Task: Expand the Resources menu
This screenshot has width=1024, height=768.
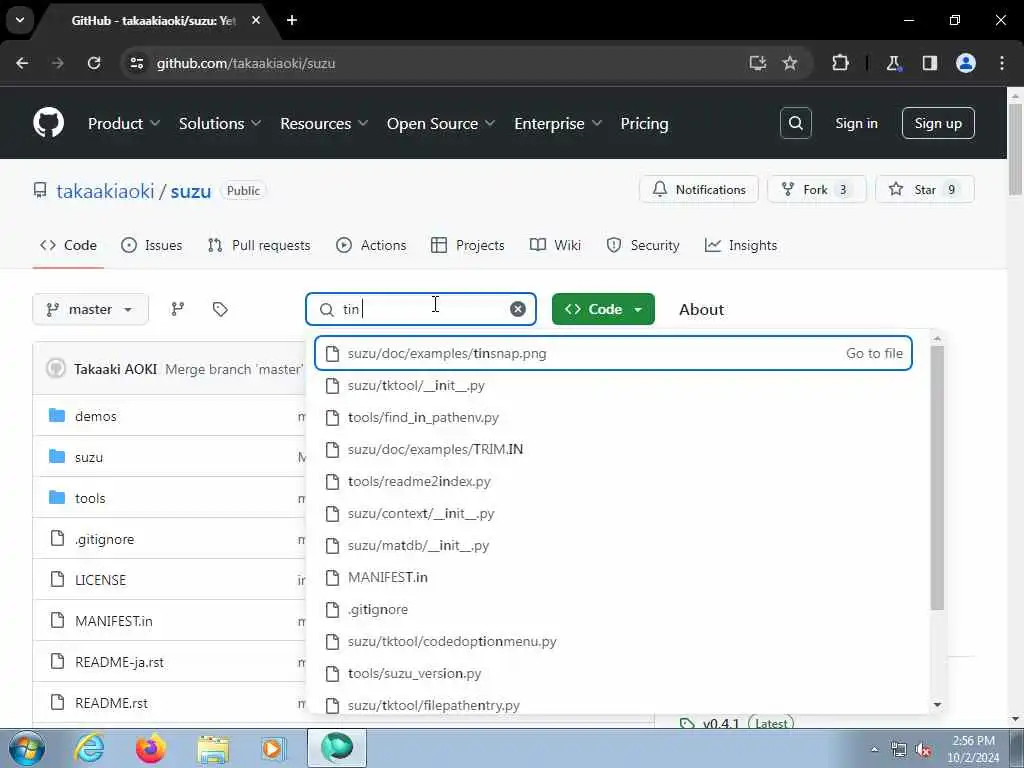Action: [324, 123]
